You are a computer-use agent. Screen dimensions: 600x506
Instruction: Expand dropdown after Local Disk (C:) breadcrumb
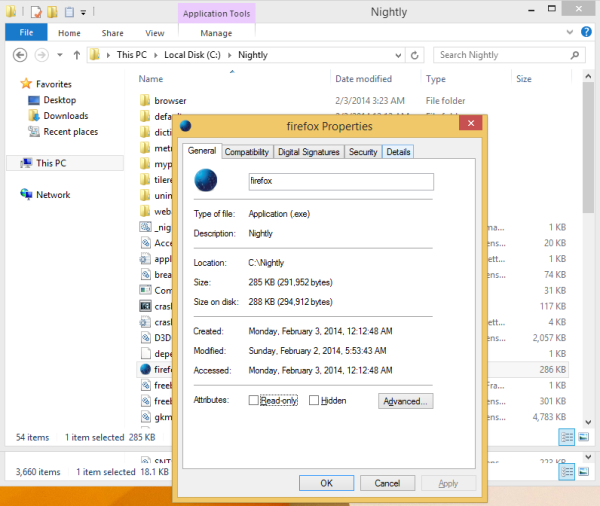click(230, 55)
